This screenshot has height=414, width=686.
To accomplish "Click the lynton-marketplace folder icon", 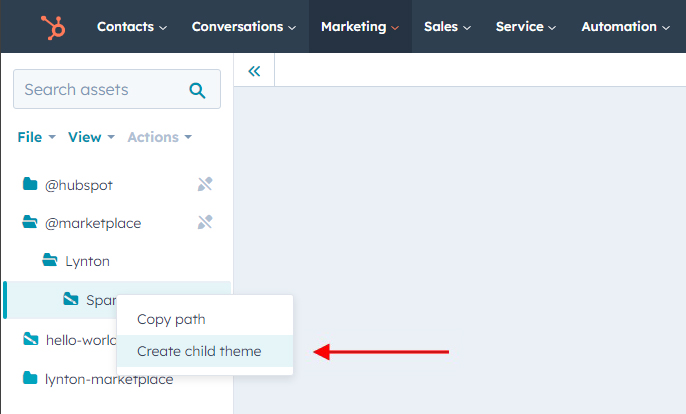I will [30, 377].
